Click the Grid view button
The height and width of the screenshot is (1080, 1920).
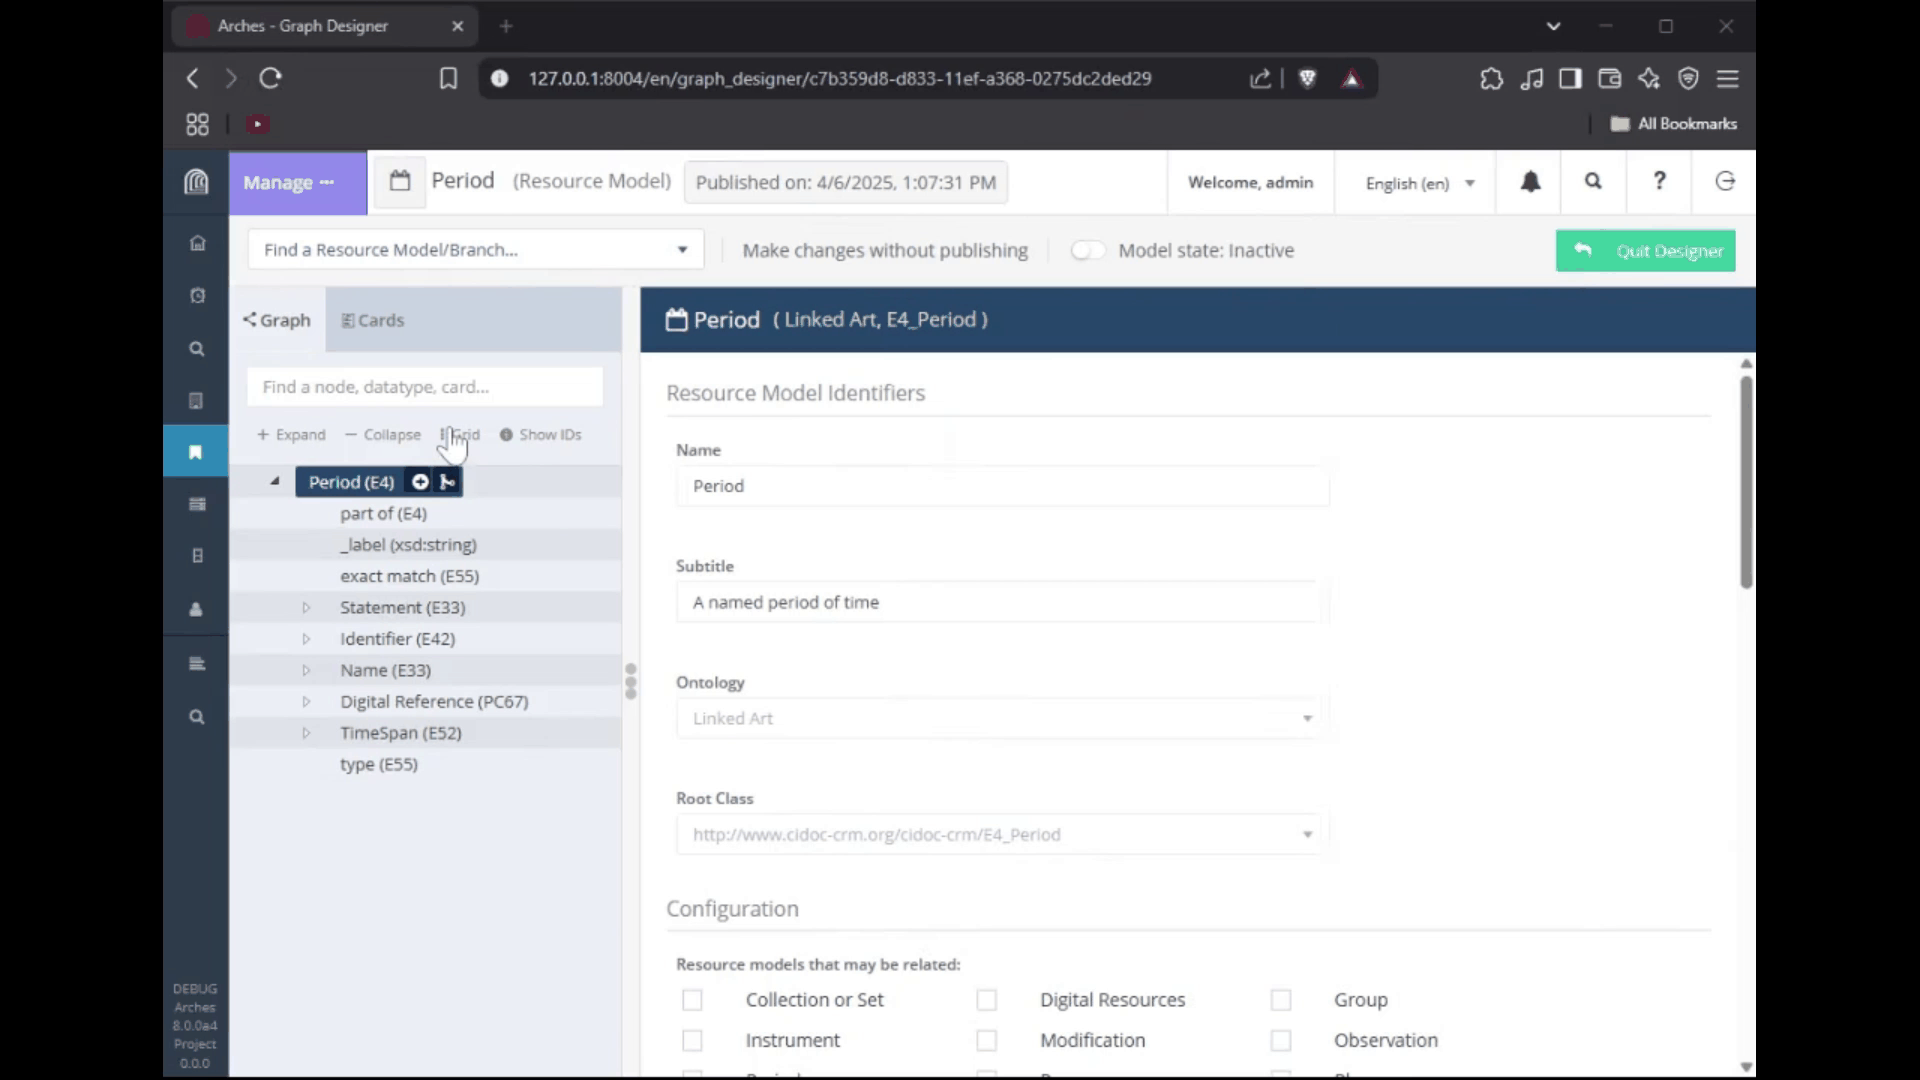460,435
